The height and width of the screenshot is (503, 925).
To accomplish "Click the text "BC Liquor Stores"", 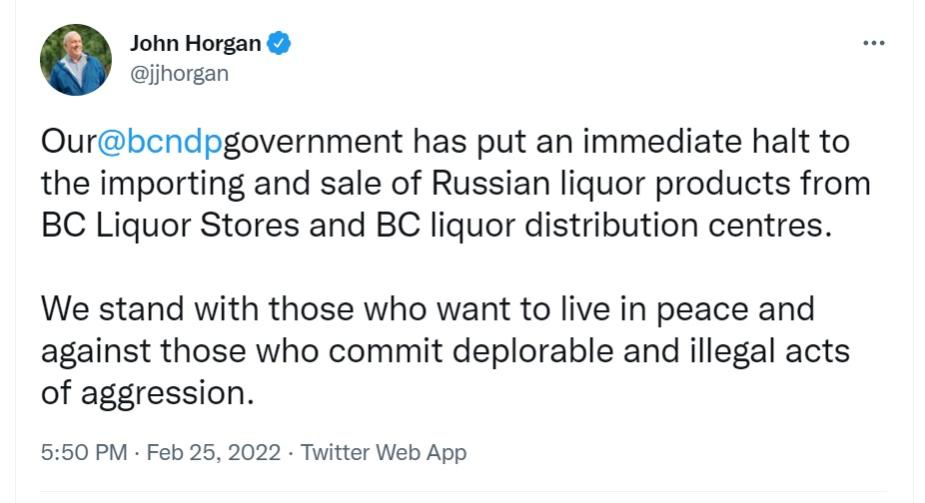I will (x=170, y=225).
